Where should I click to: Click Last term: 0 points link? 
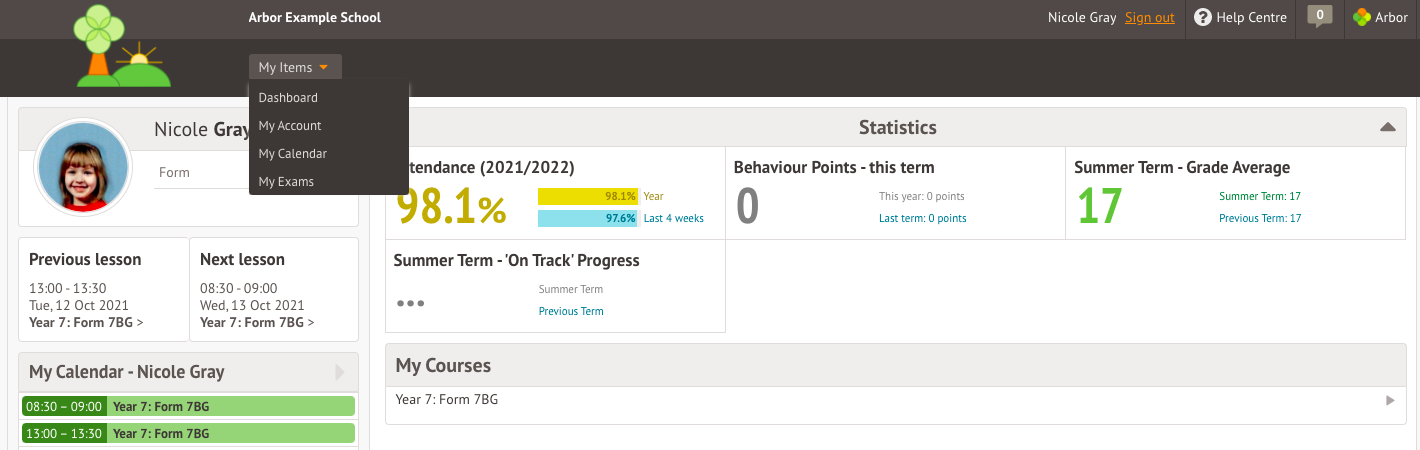pos(922,218)
